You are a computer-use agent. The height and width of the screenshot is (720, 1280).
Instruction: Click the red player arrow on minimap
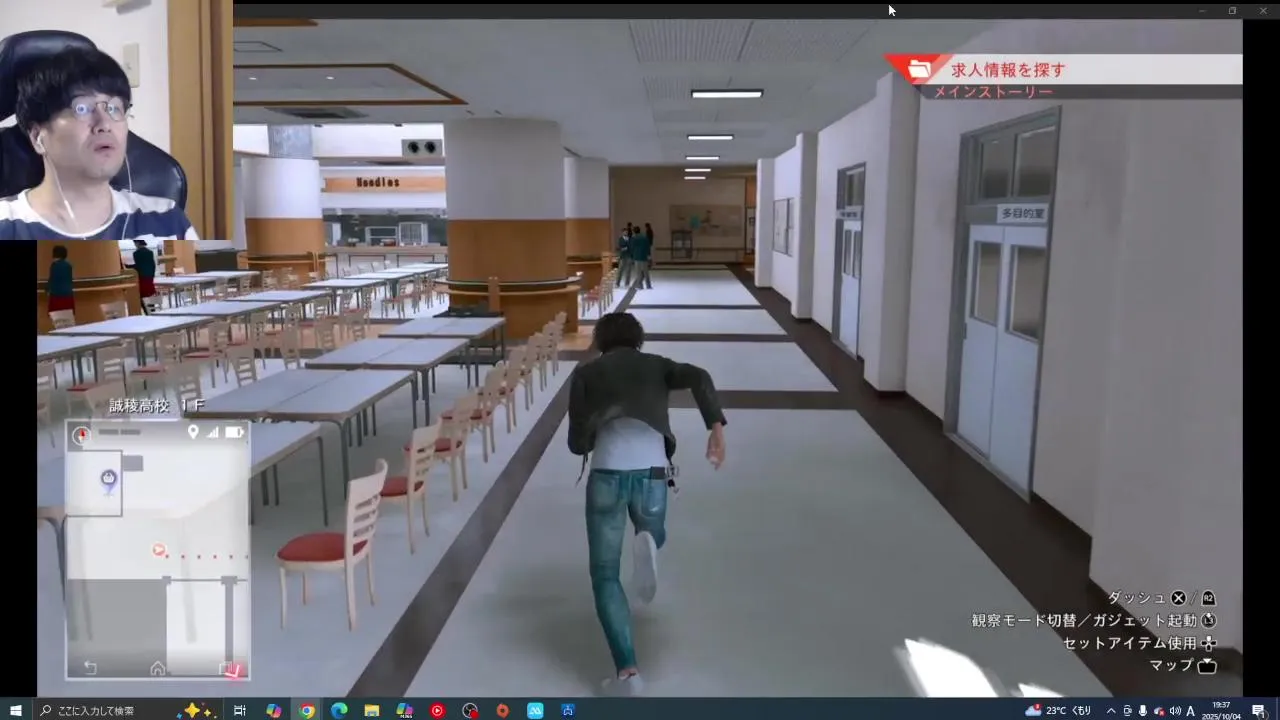point(158,549)
